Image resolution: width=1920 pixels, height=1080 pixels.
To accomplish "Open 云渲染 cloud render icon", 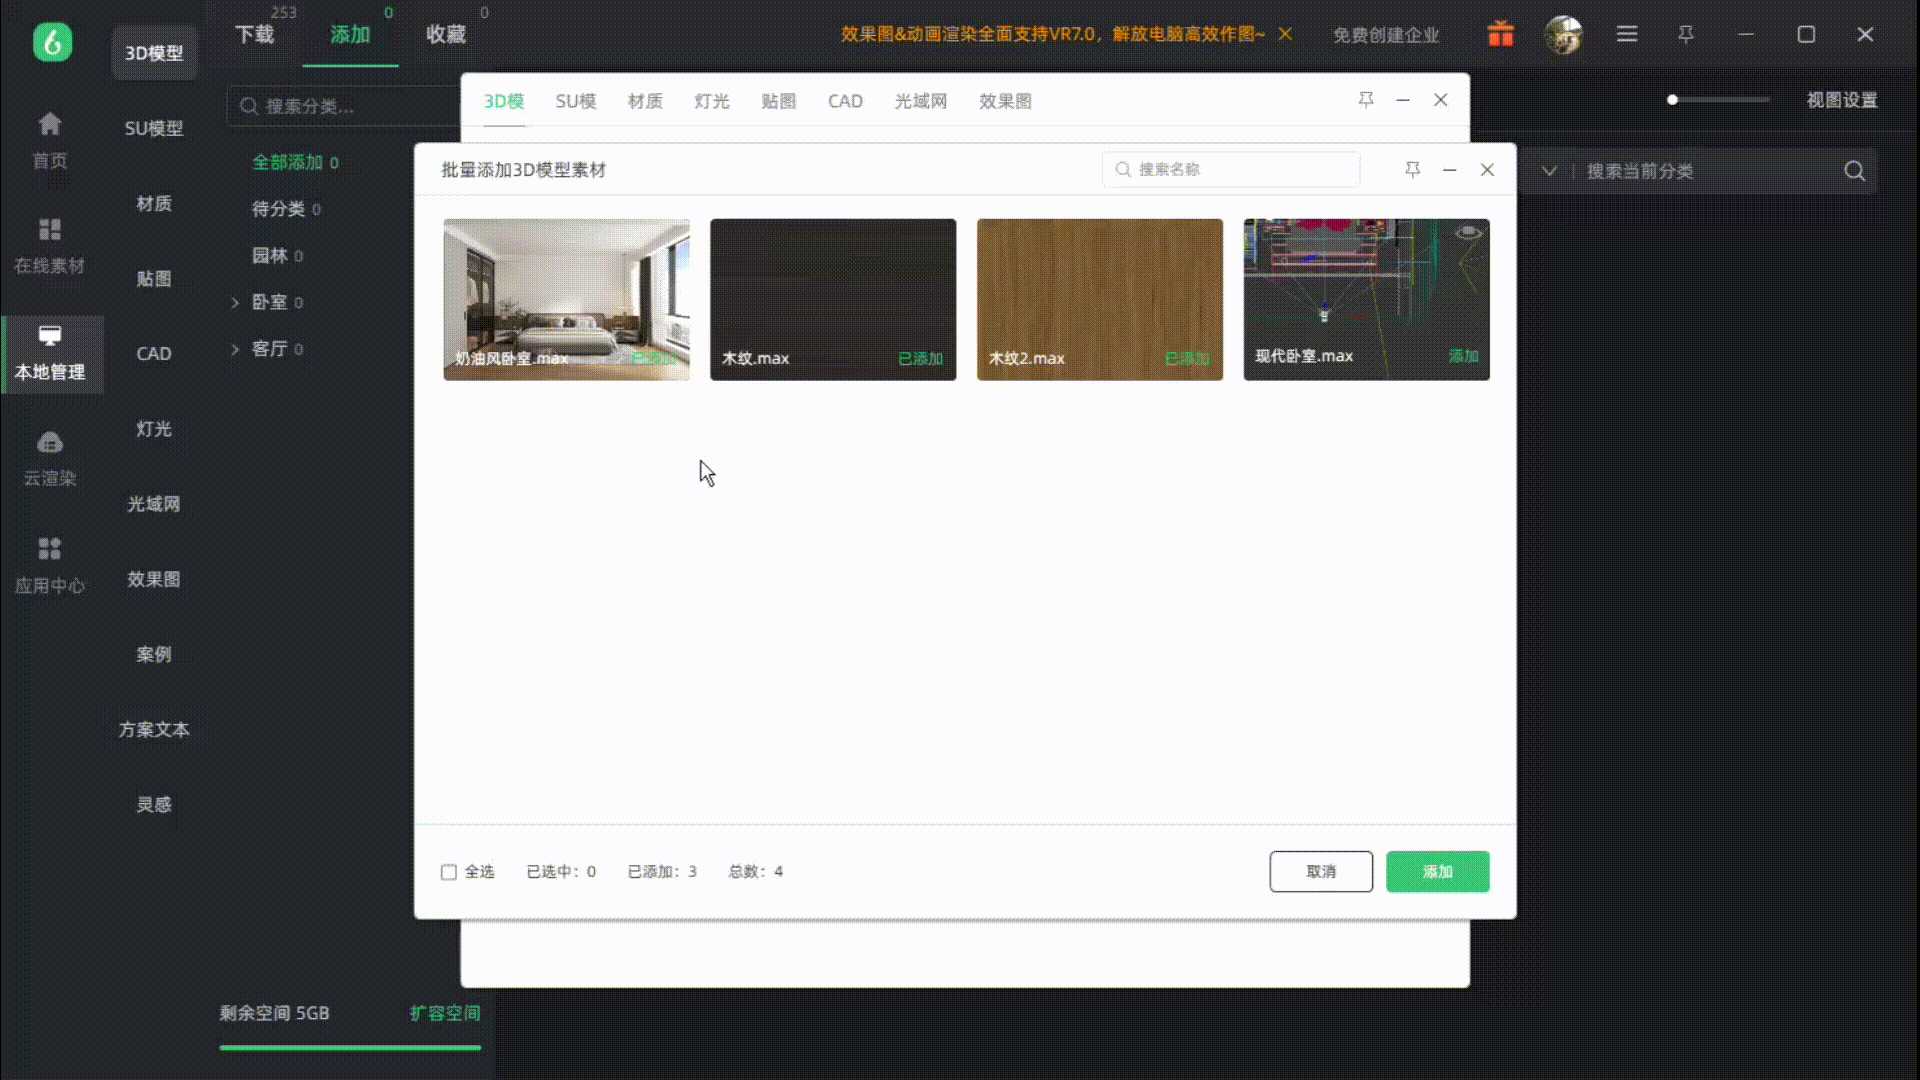I will pyautogui.click(x=50, y=442).
